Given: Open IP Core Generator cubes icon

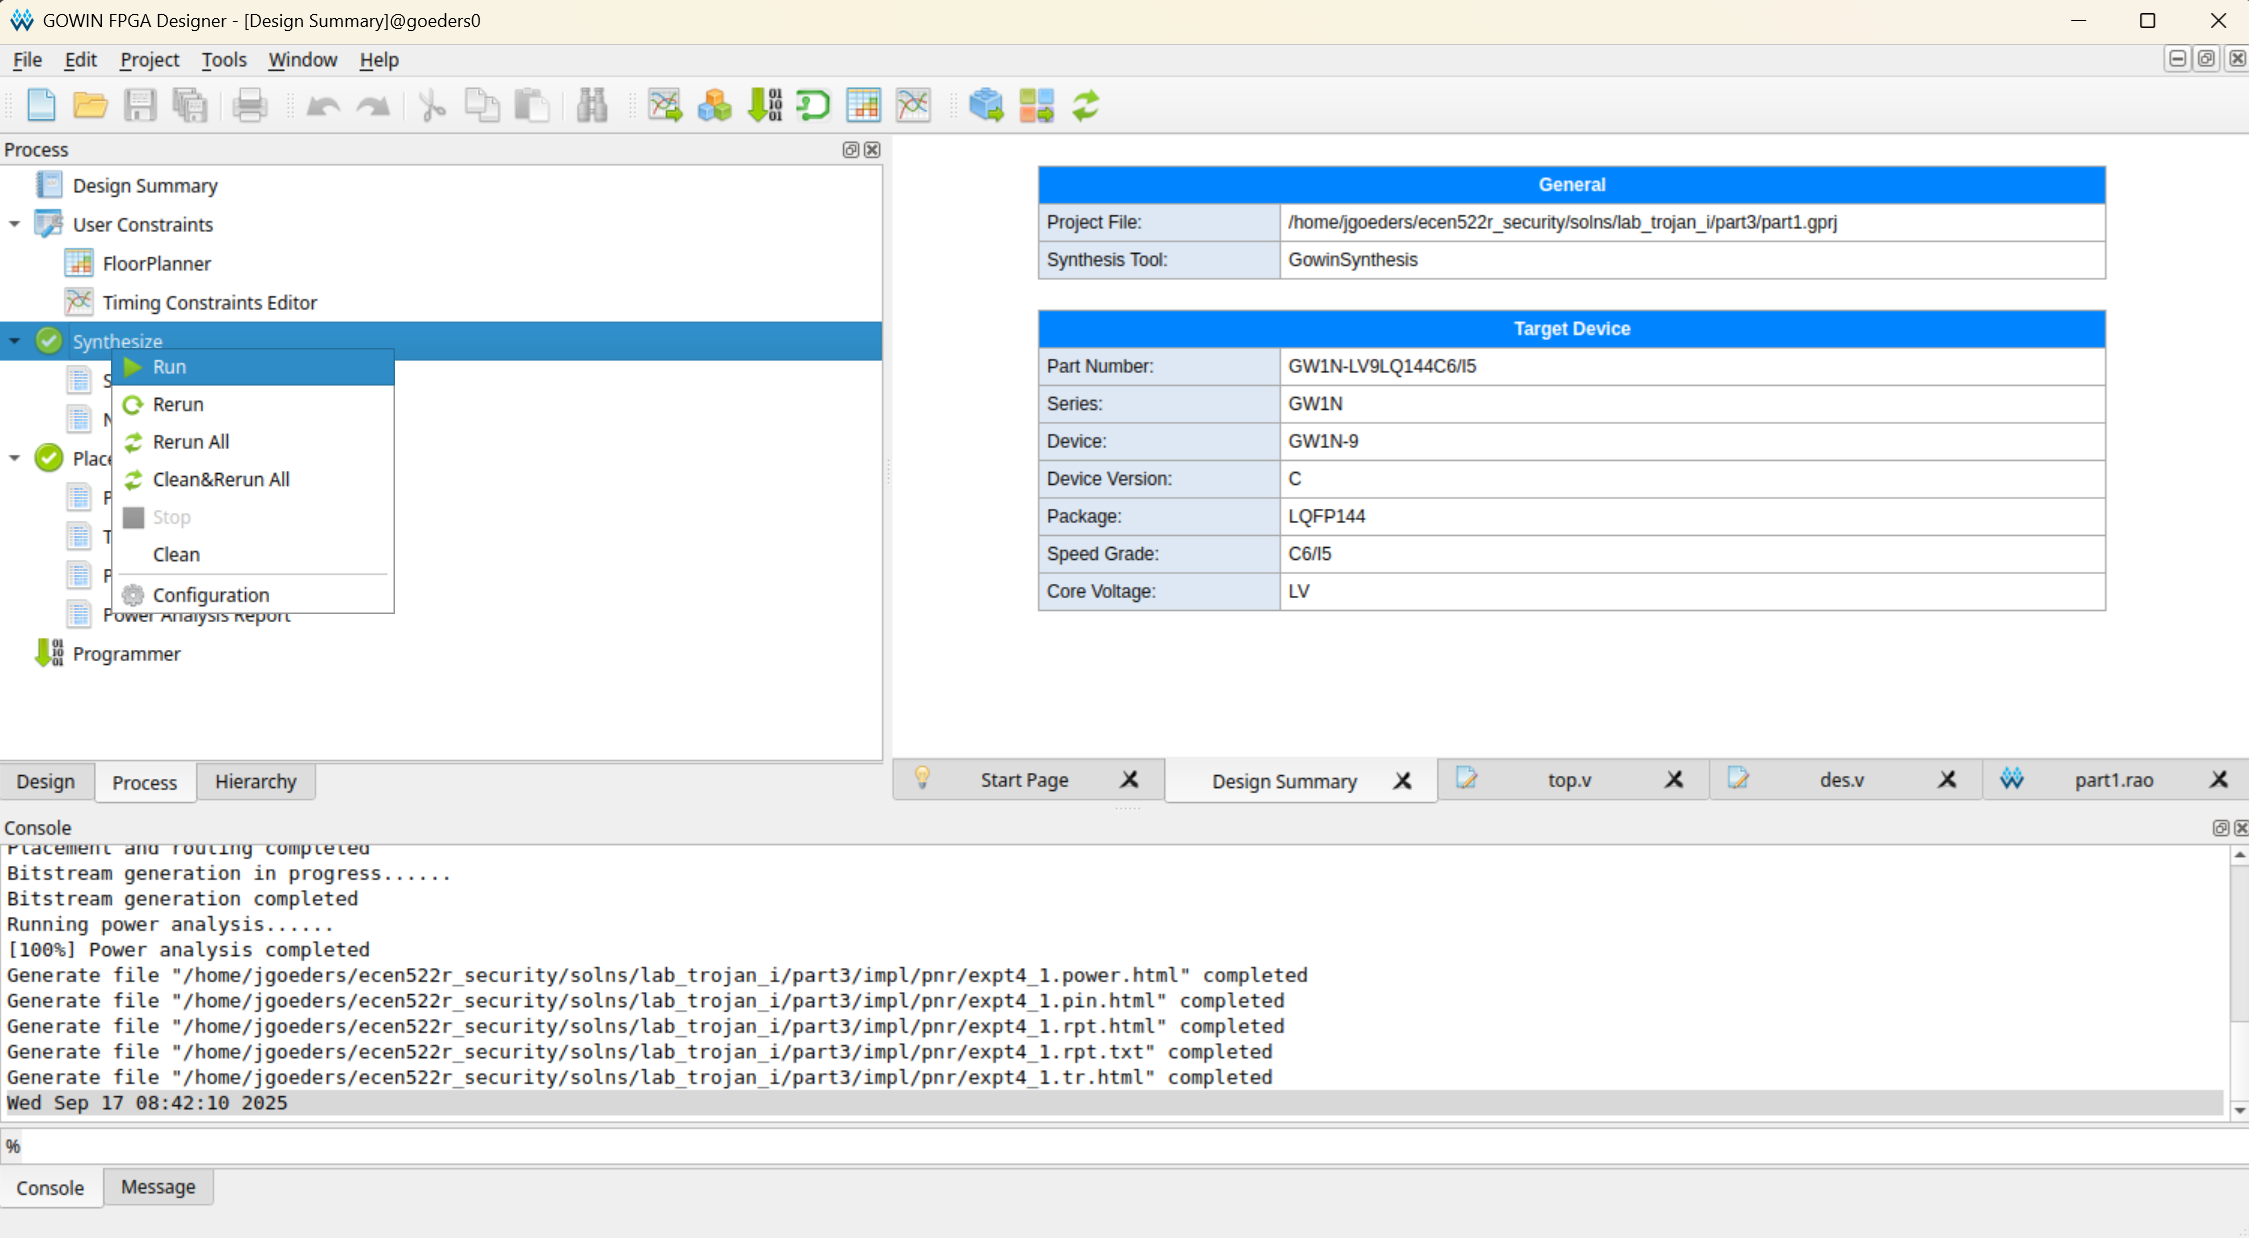Looking at the screenshot, I should (x=714, y=105).
